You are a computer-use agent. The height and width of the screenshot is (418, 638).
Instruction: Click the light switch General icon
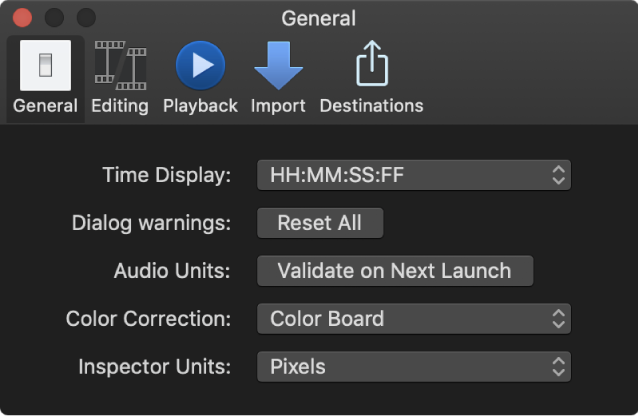[x=45, y=66]
